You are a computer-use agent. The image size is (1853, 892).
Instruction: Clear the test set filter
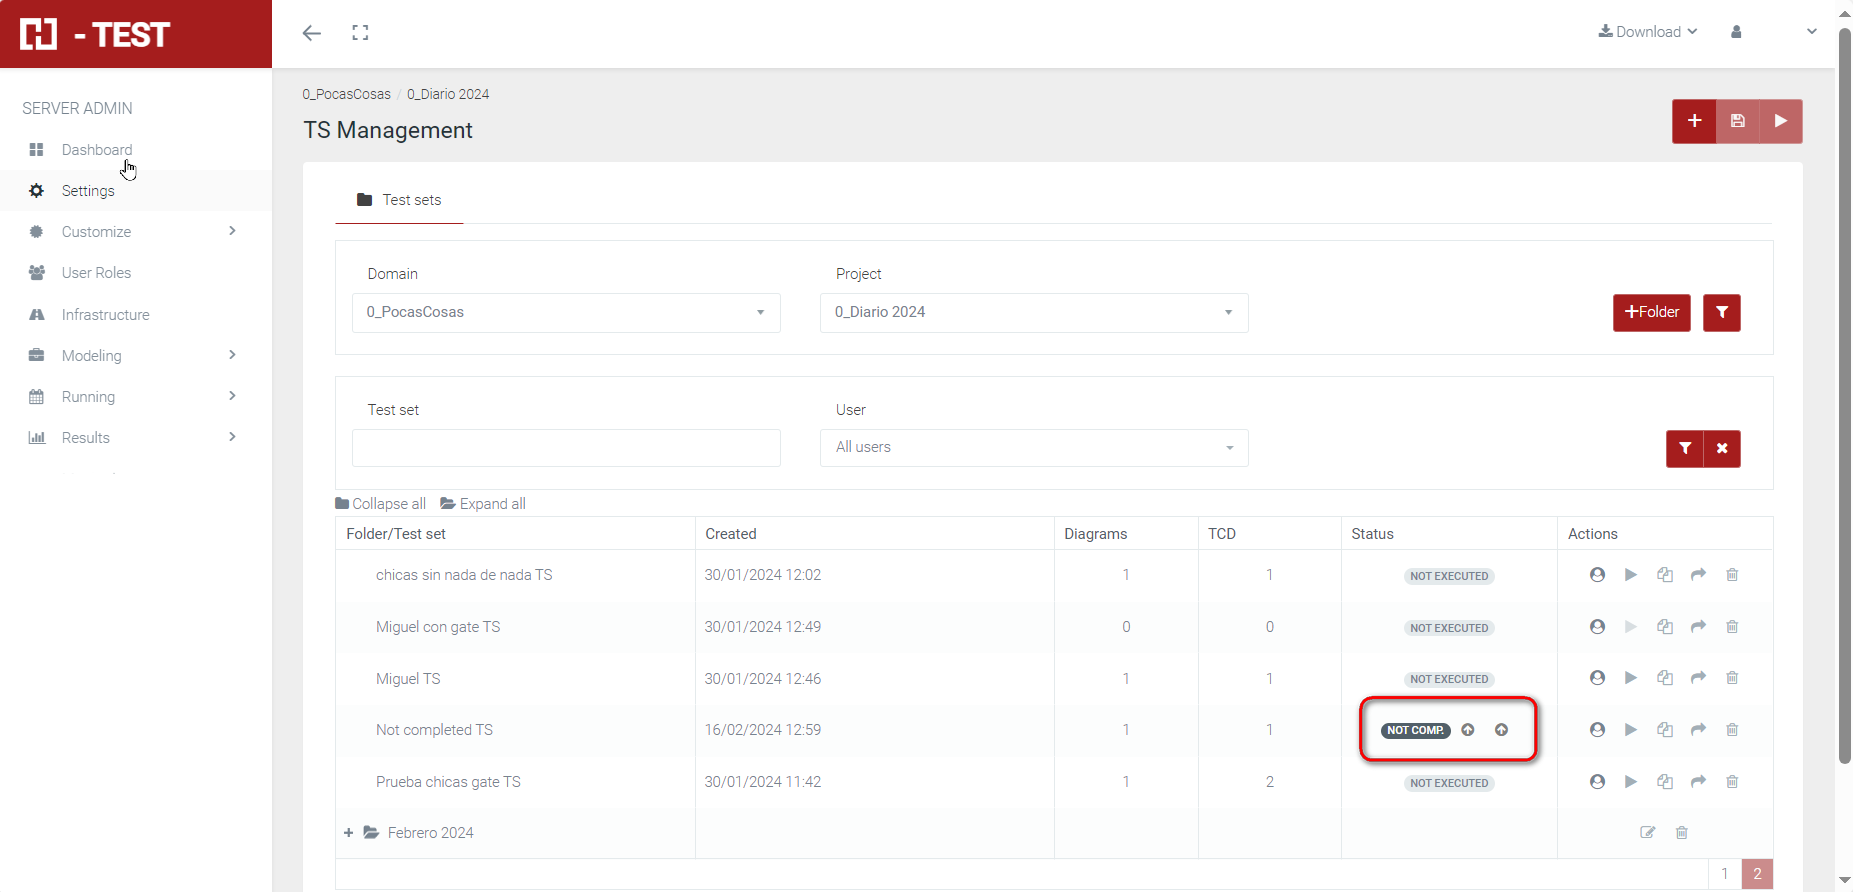coord(1722,449)
